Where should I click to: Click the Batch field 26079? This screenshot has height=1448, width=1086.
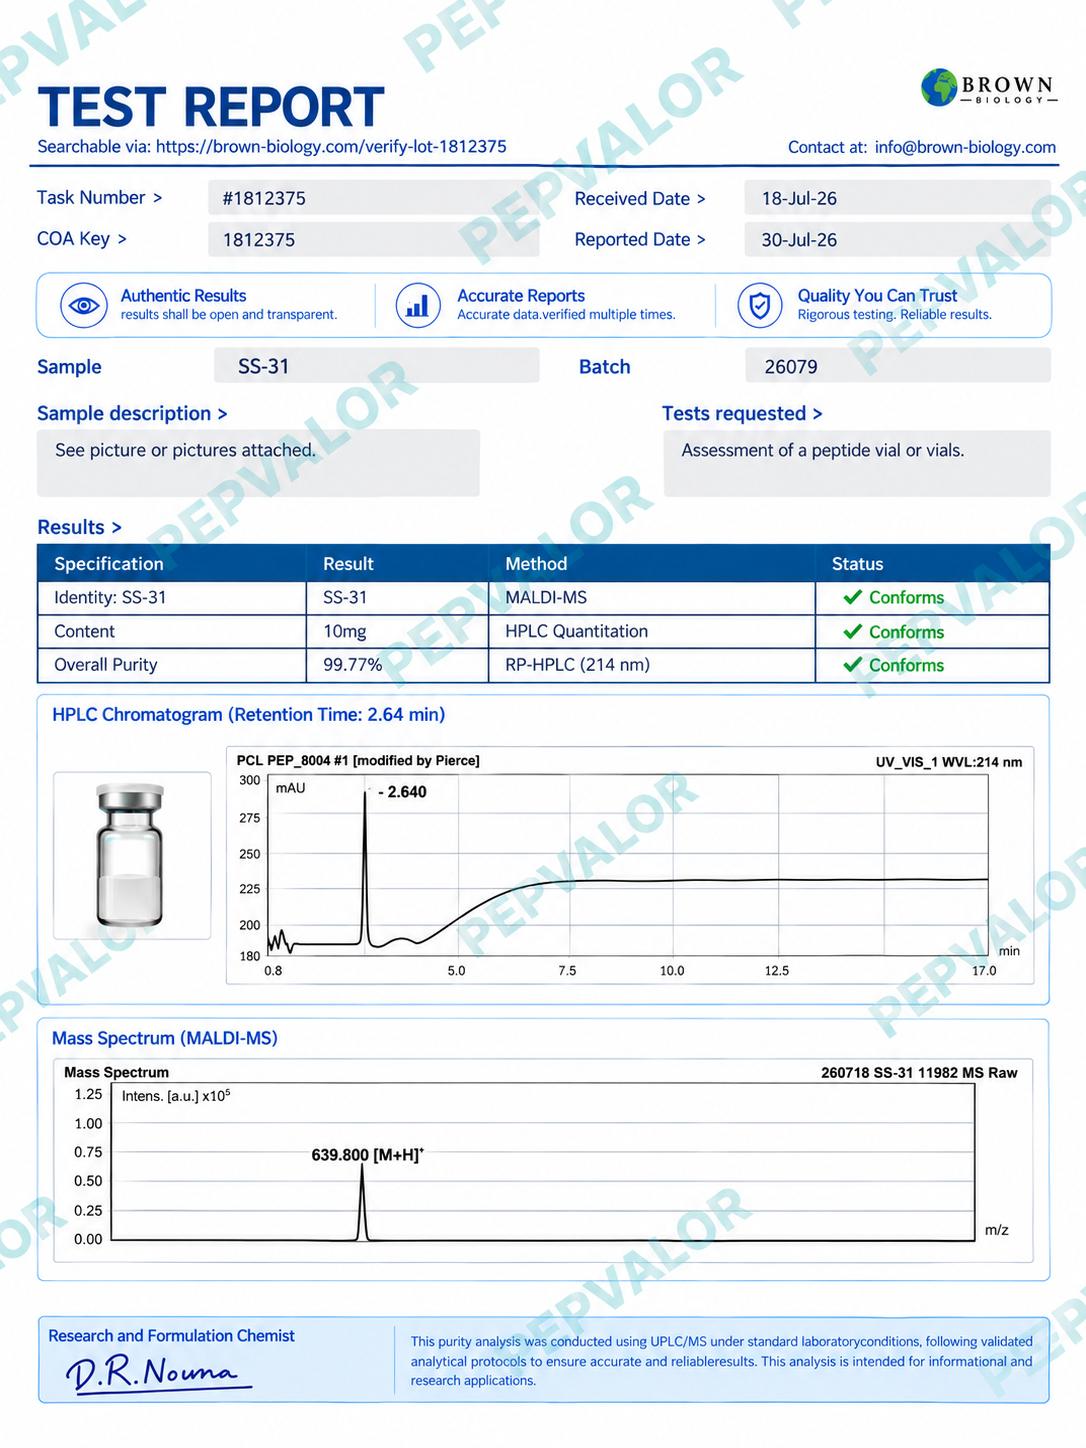(x=897, y=365)
